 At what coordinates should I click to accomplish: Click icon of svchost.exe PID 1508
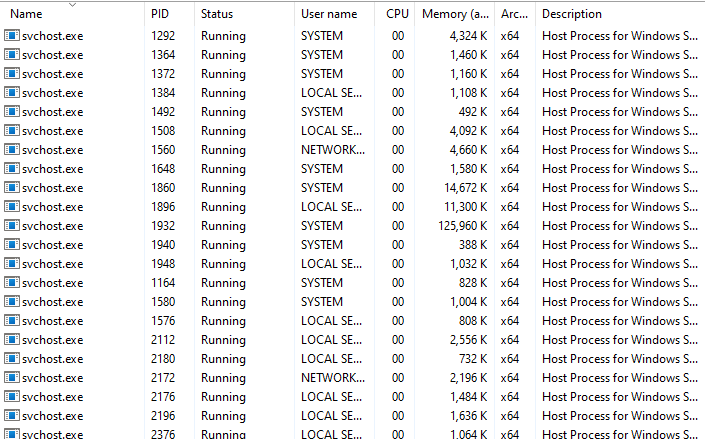coord(12,130)
